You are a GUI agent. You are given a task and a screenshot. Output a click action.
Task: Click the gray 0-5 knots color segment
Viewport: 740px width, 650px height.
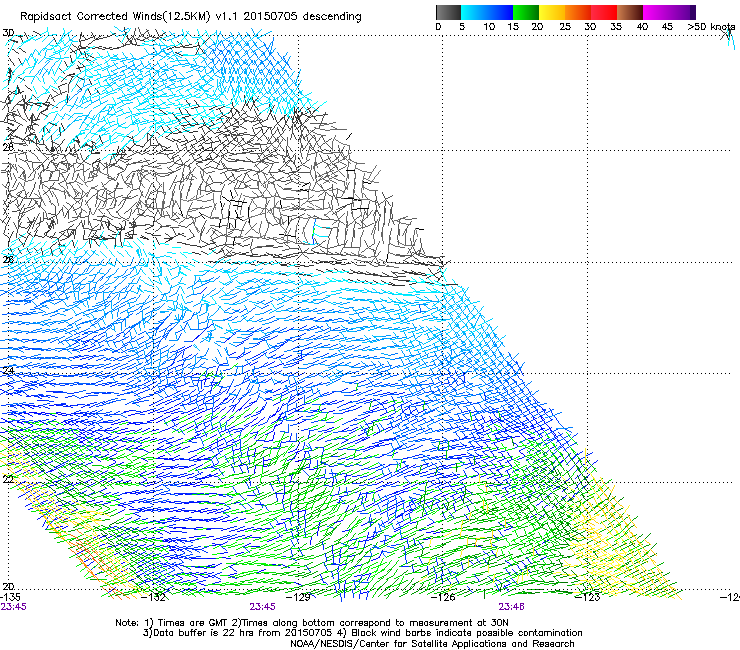tap(448, 12)
